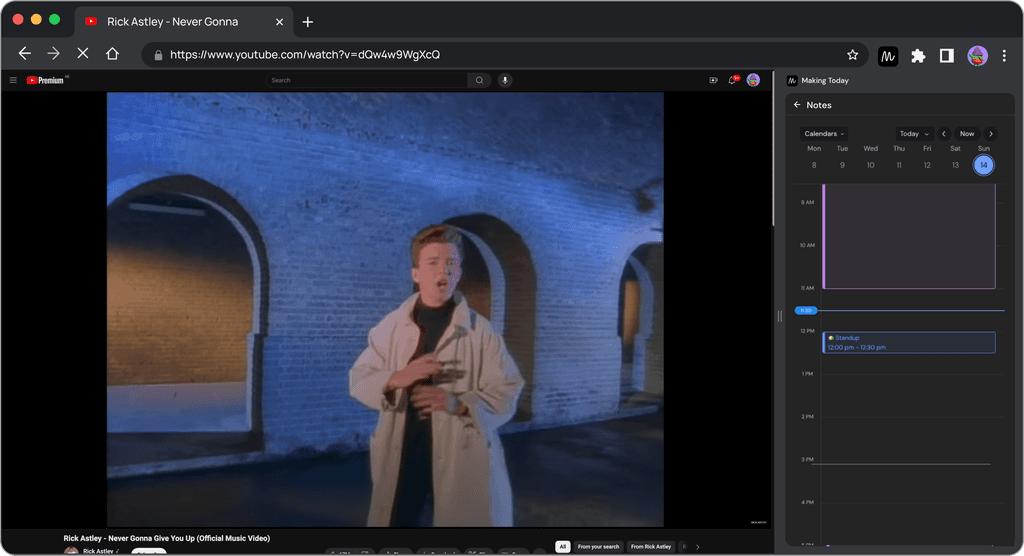The height and width of the screenshot is (556, 1024).
Task: Select the All filter chip
Action: coord(562,547)
